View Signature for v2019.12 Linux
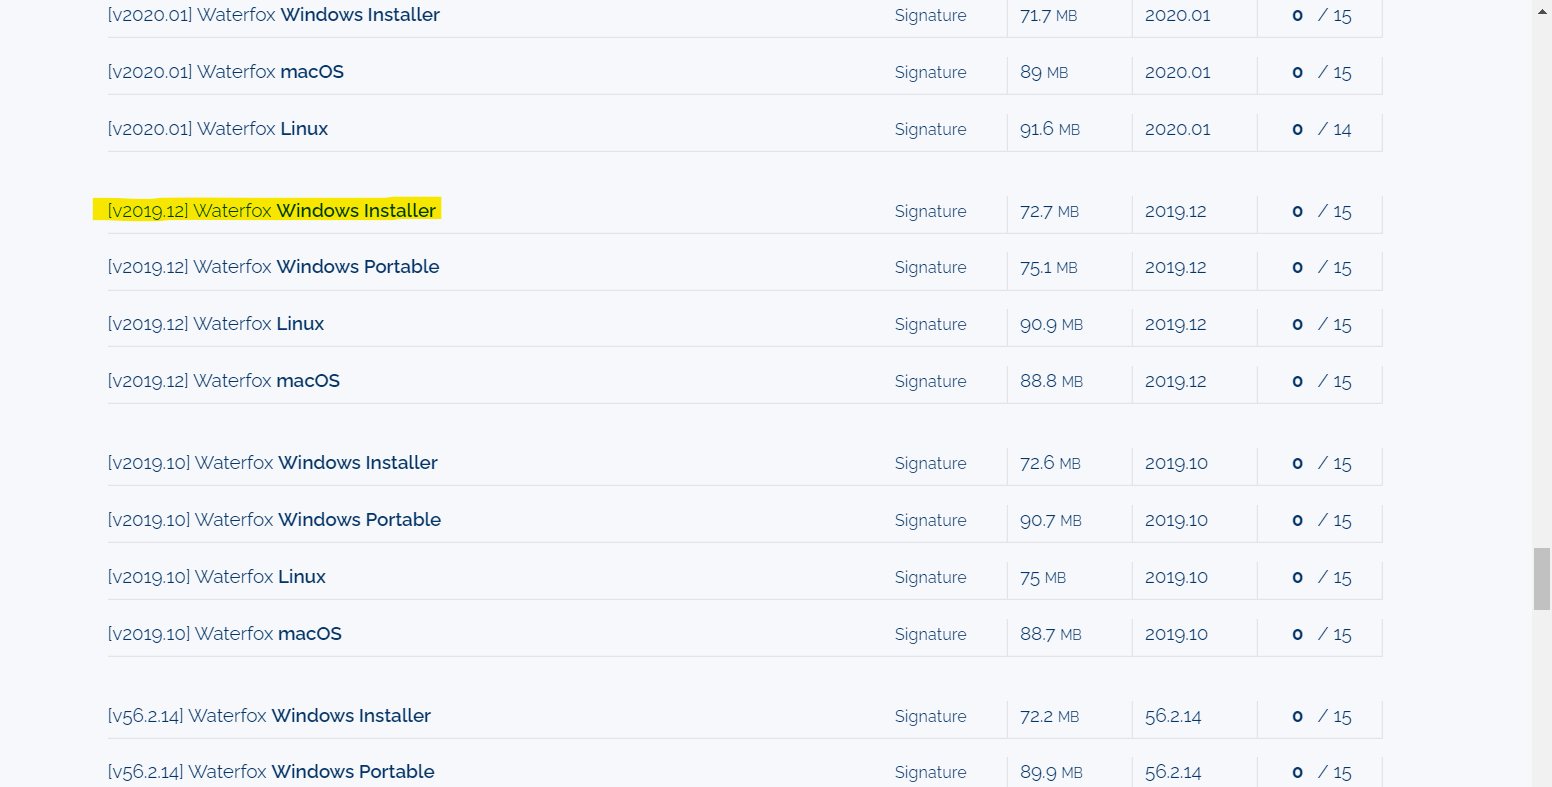Screen dimensions: 1552x787 click(930, 325)
